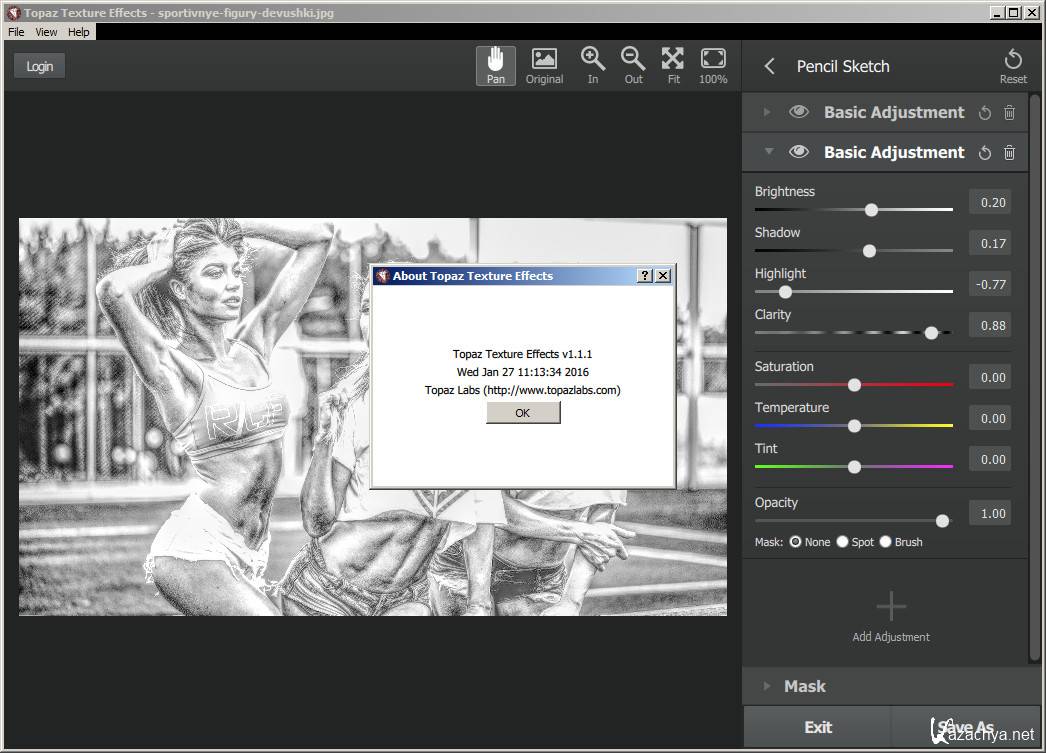Viewport: 1046px width, 753px height.
Task: Select the Pan hand tool
Action: coord(495,65)
